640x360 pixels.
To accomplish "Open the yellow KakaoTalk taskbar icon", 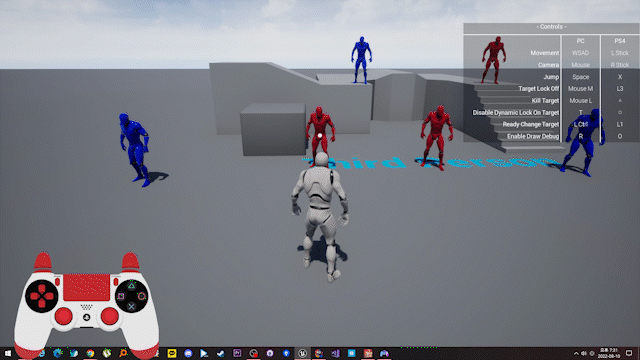I will point(172,353).
